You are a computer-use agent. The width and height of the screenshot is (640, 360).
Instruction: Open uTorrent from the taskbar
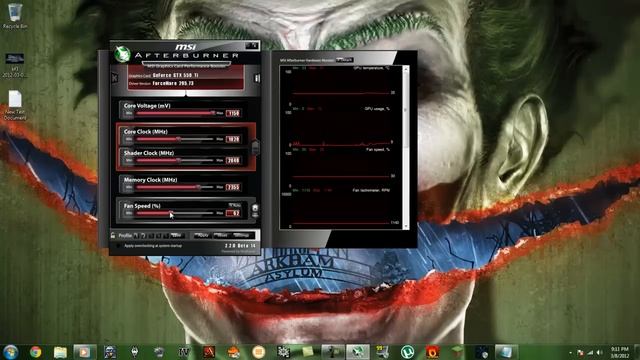tap(407, 352)
